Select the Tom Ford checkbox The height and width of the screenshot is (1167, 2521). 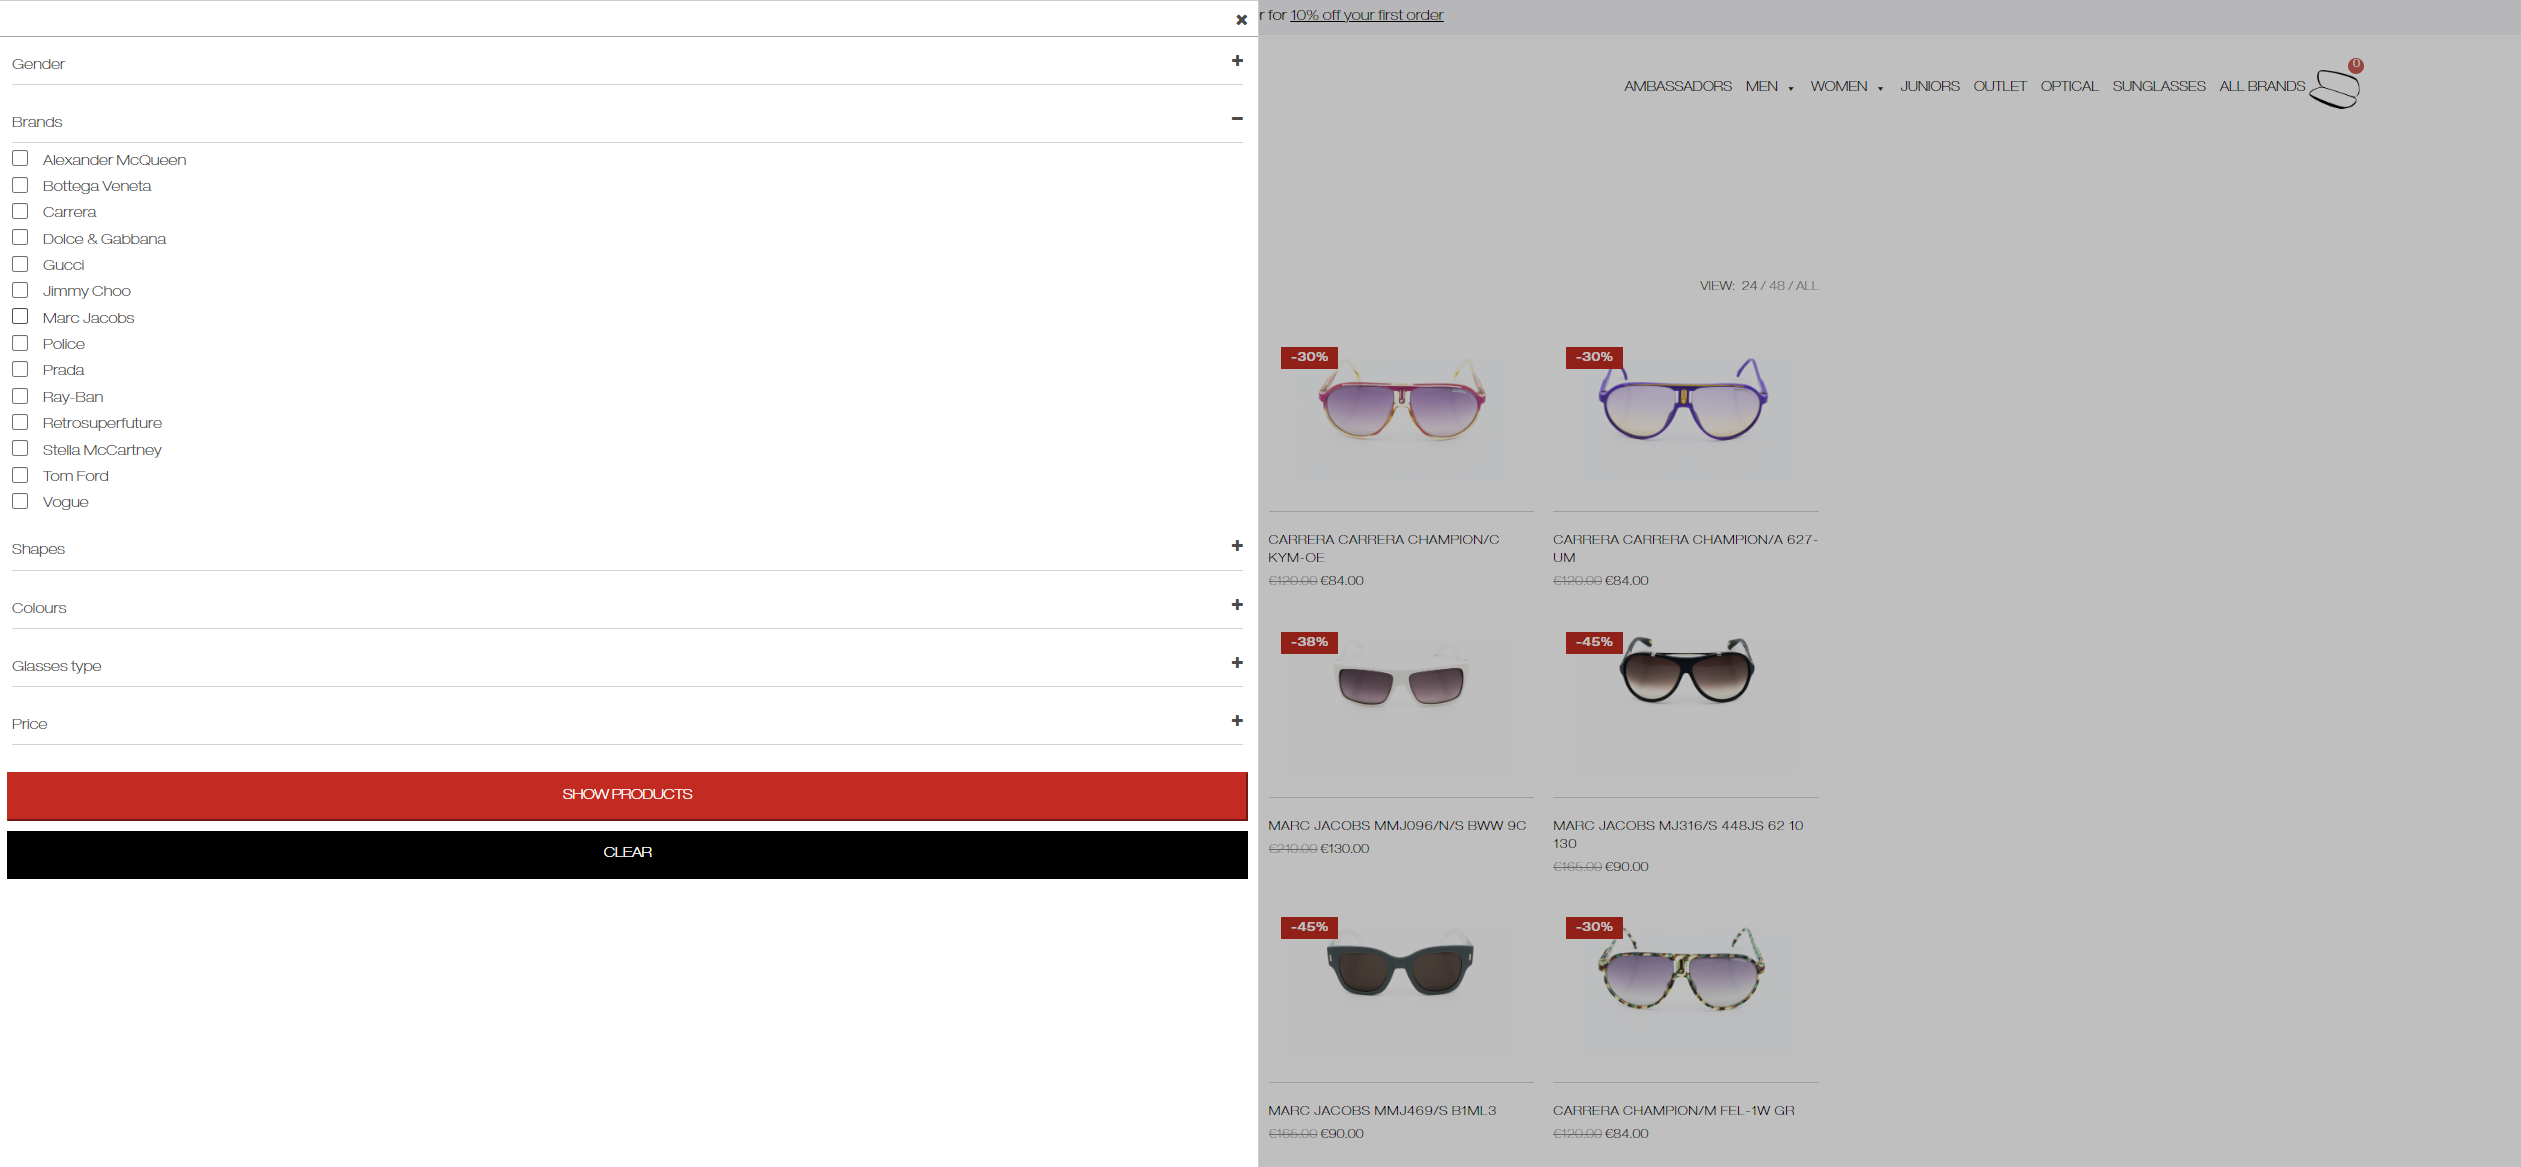(x=20, y=475)
